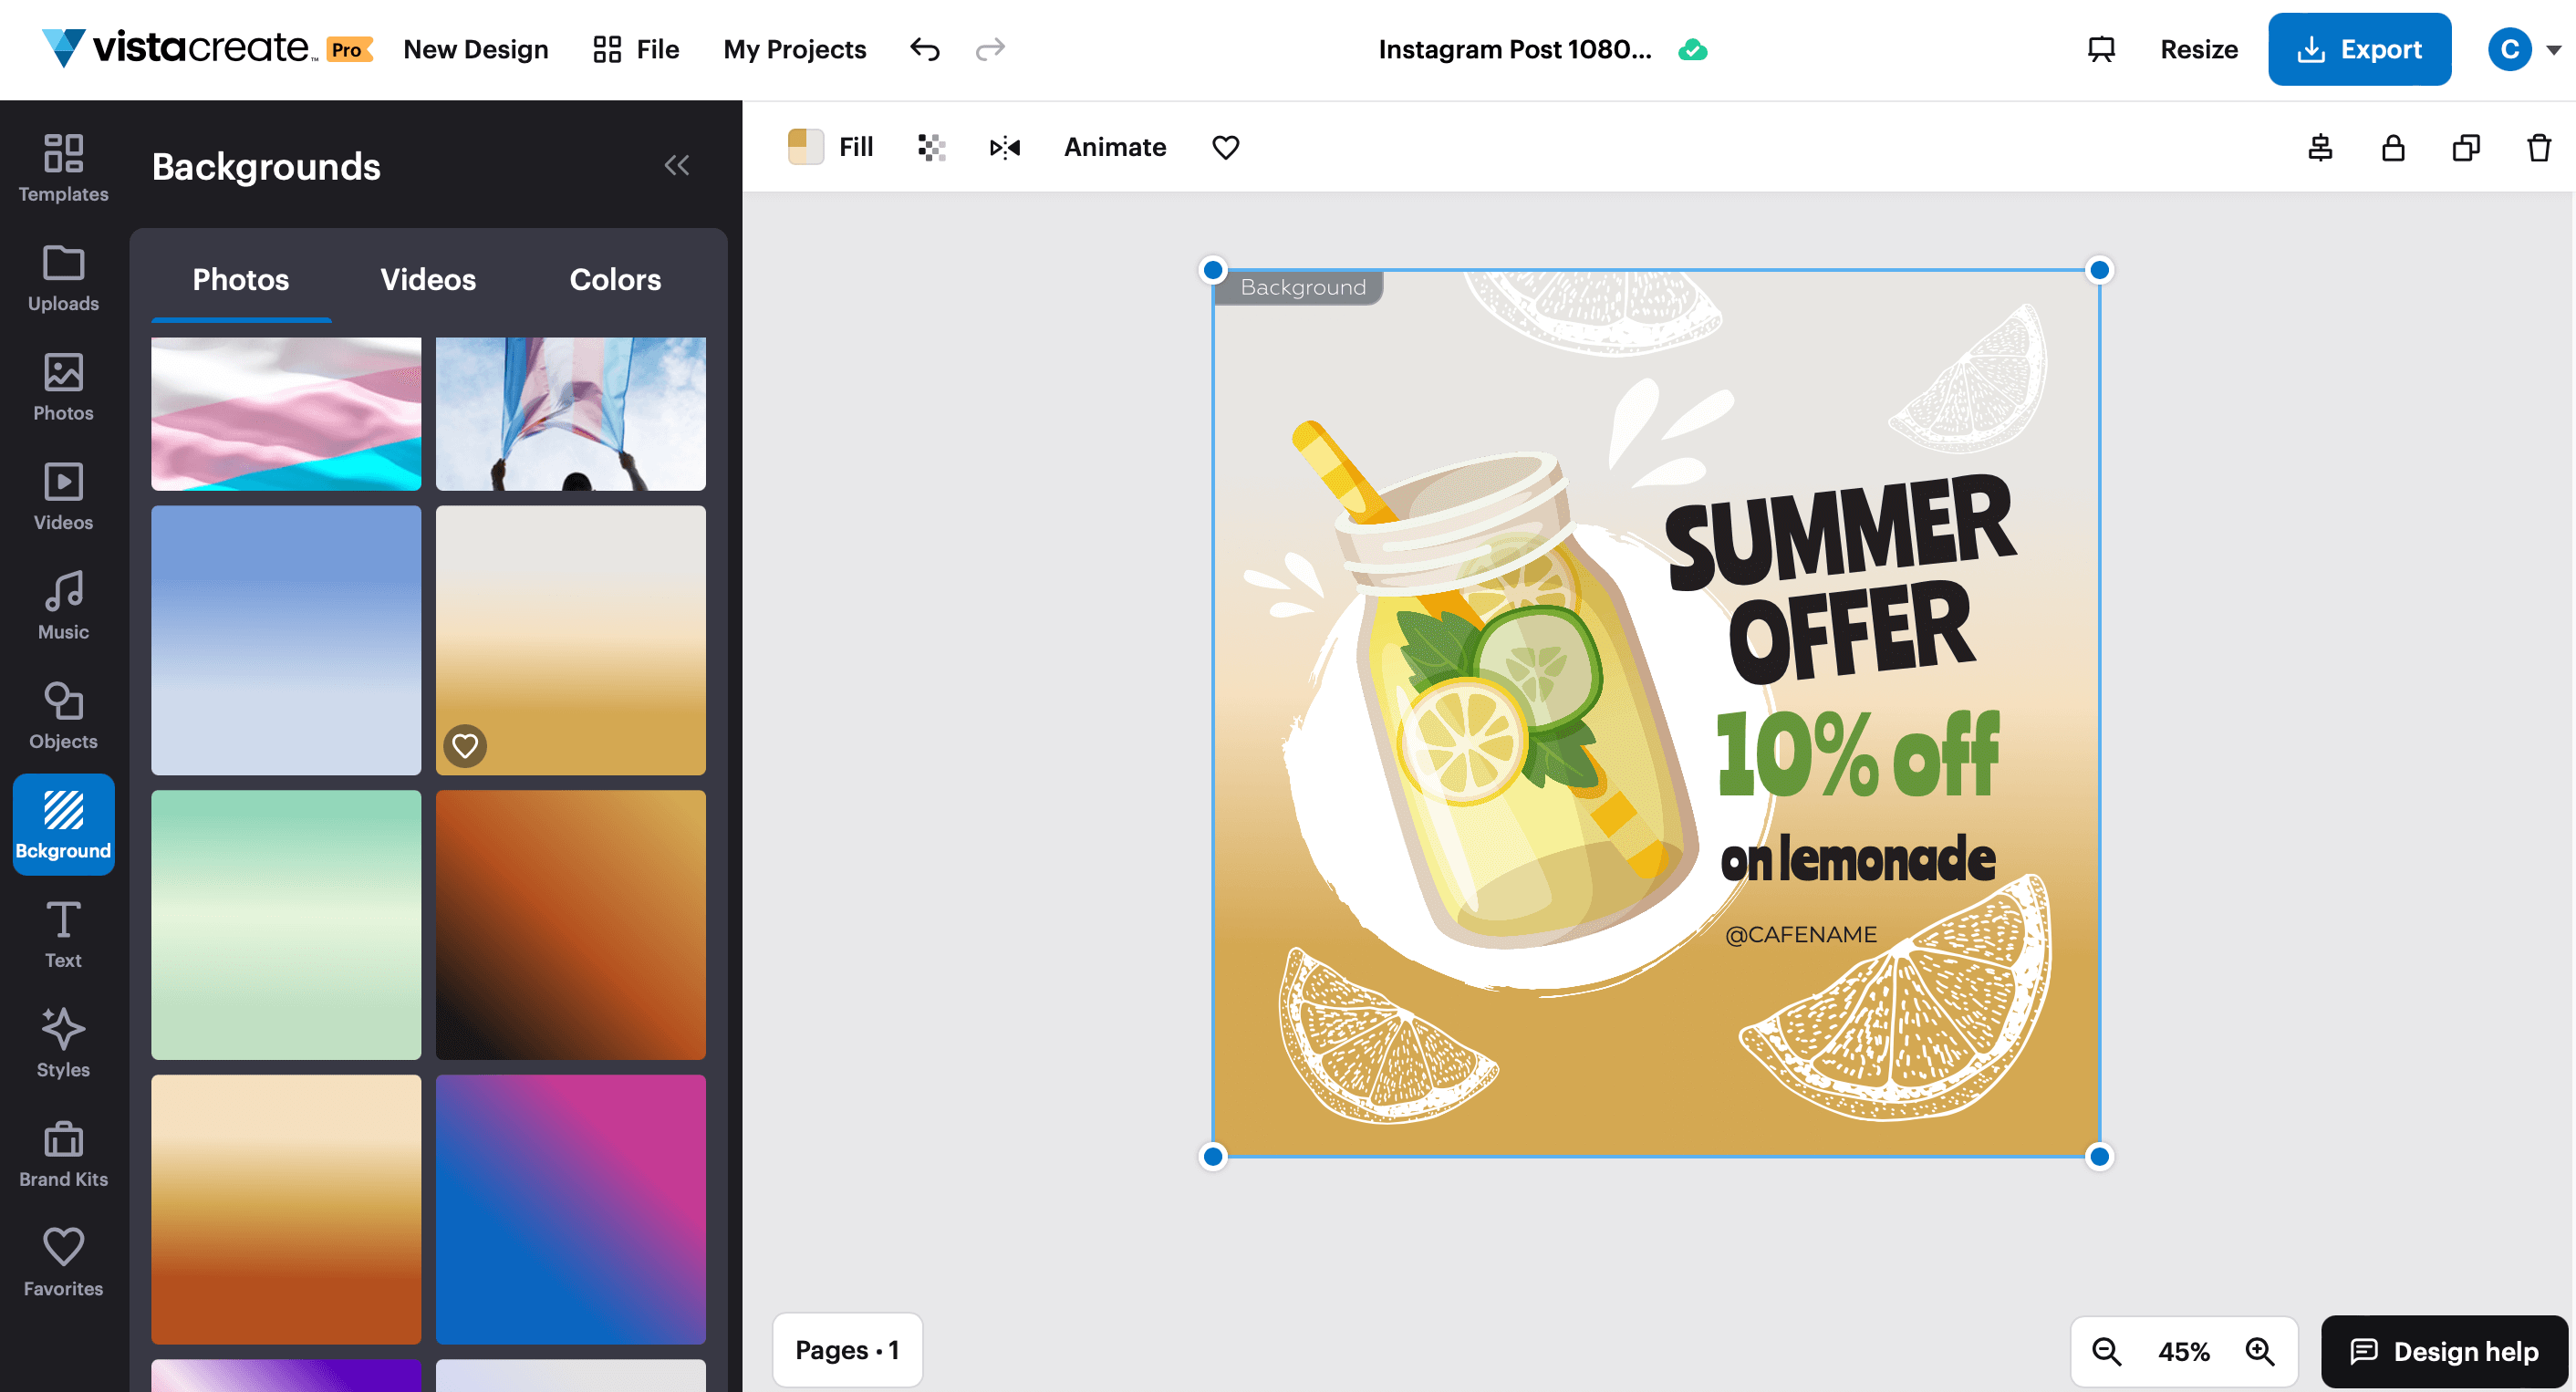Screen dimensions: 2576x1392
Task: Select the trans flag photo background
Action: point(286,413)
